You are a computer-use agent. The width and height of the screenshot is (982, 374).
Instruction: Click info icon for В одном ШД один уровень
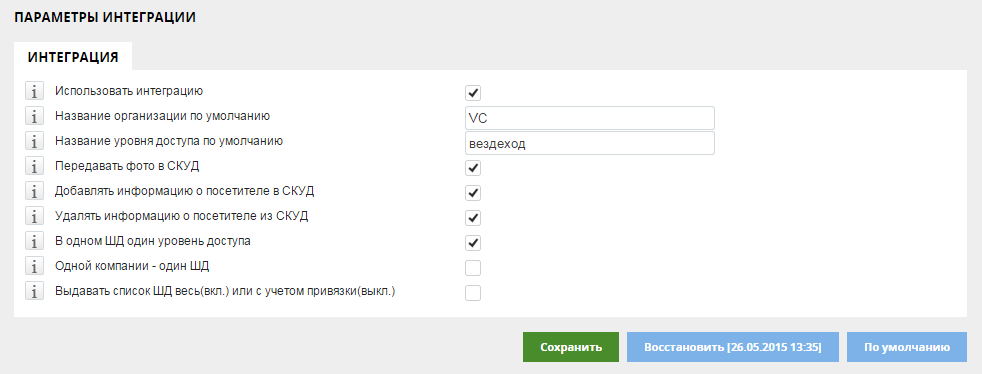click(34, 241)
